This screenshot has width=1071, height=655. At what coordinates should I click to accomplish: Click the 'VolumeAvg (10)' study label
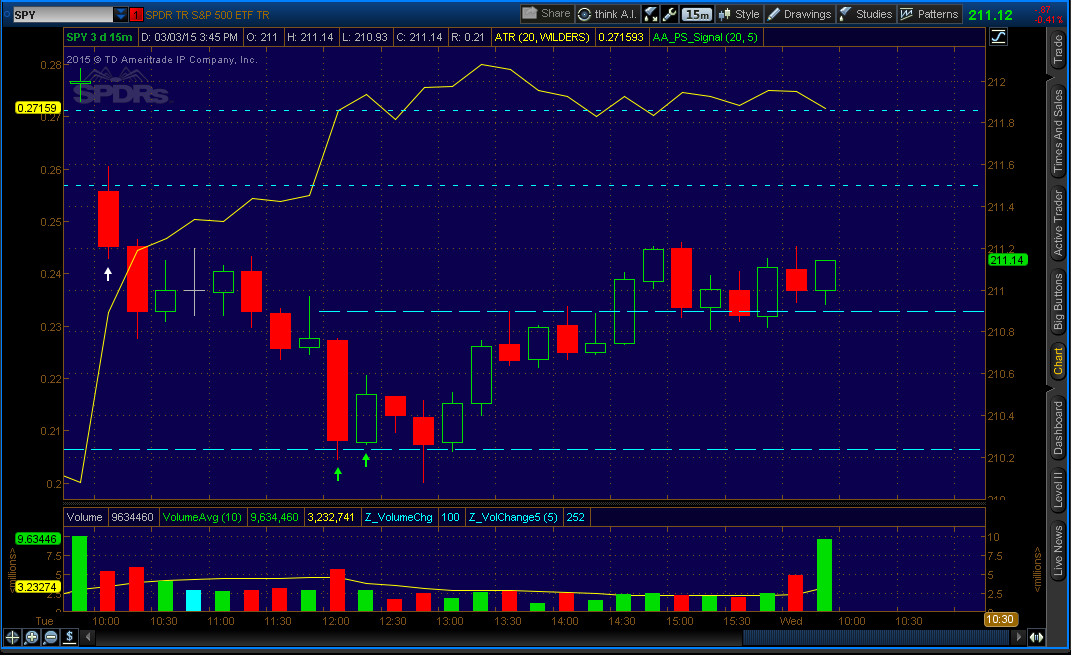pyautogui.click(x=202, y=517)
